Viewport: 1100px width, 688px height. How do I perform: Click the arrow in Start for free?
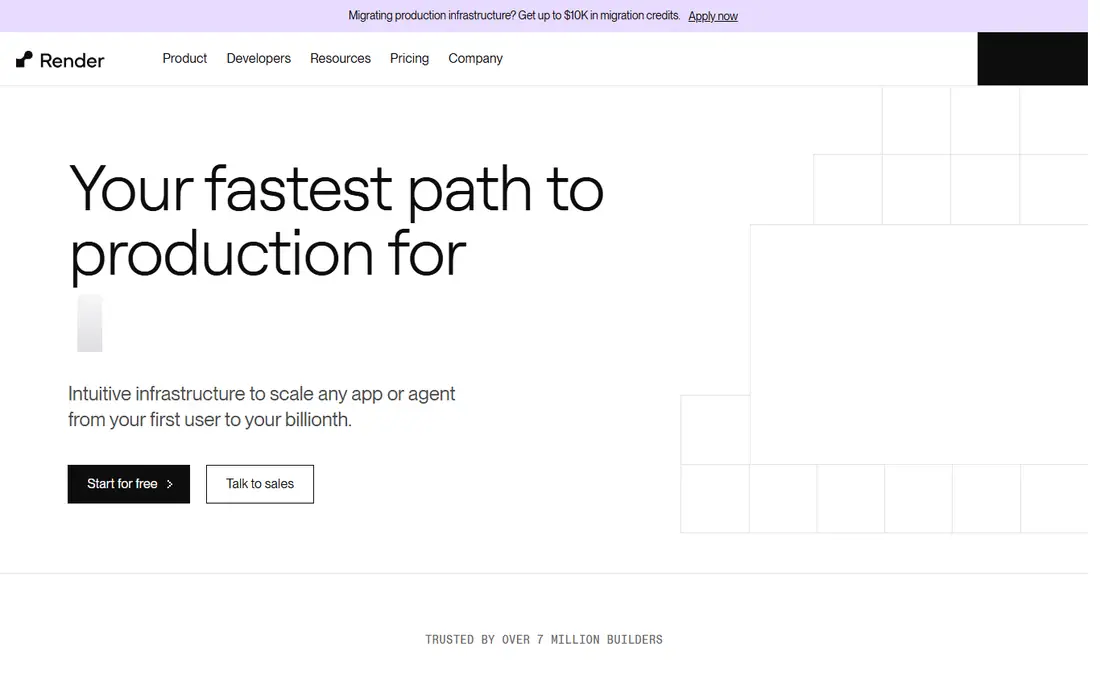click(x=170, y=484)
